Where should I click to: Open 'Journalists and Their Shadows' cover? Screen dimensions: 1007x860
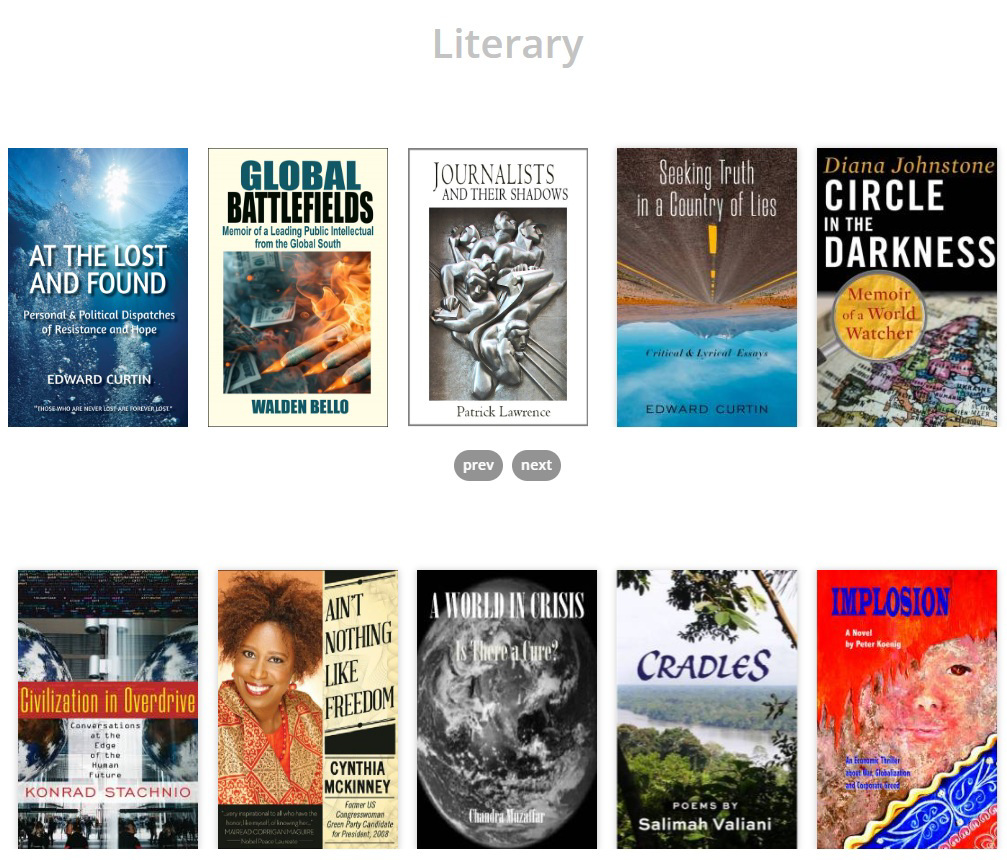point(498,287)
